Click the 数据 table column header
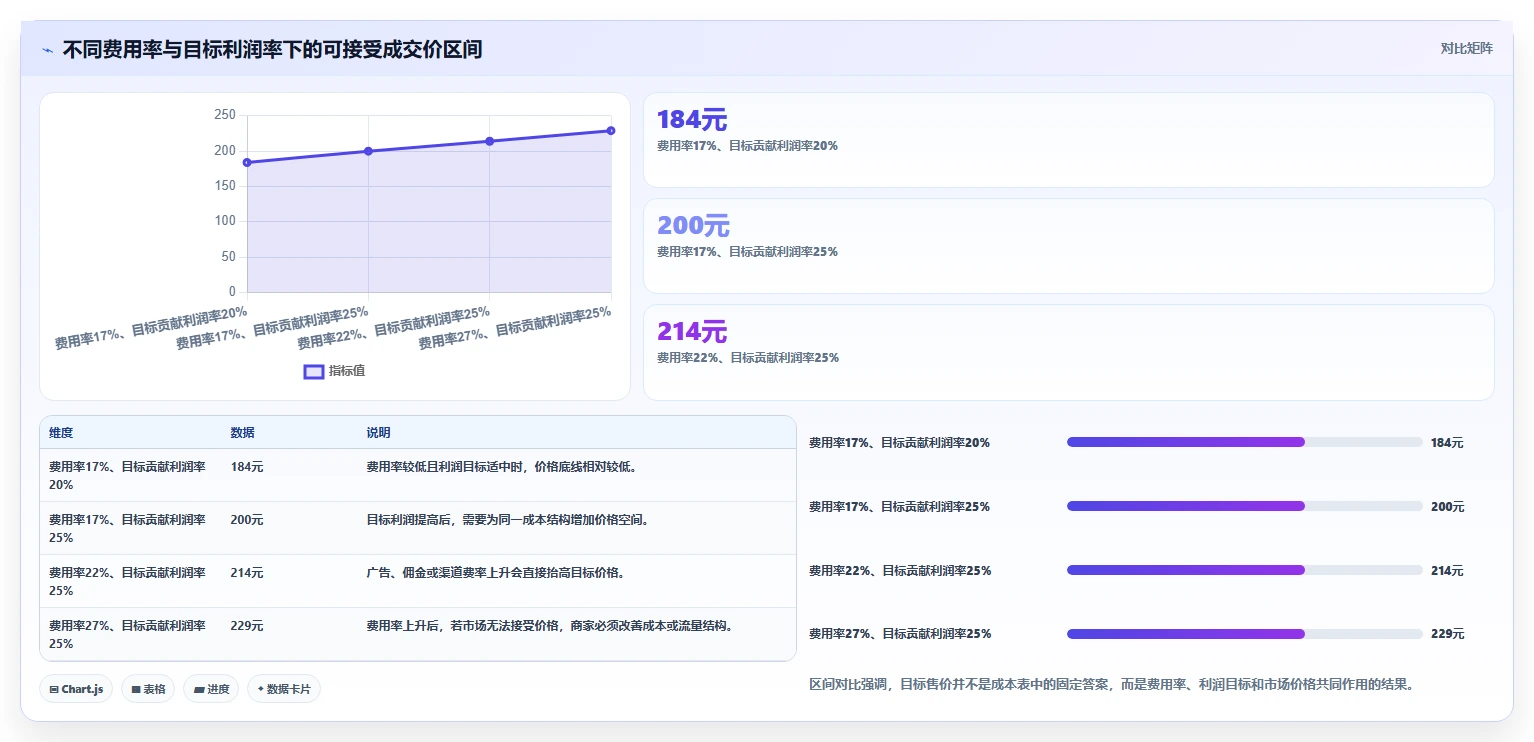 tap(242, 433)
